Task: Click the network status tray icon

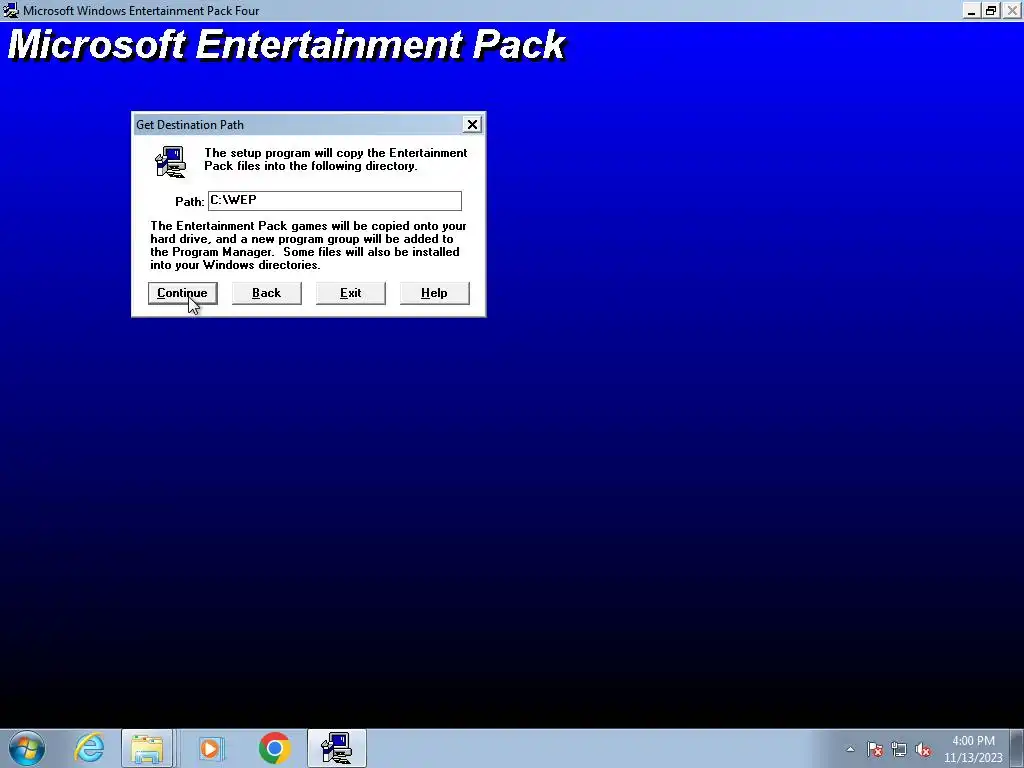Action: click(x=899, y=749)
